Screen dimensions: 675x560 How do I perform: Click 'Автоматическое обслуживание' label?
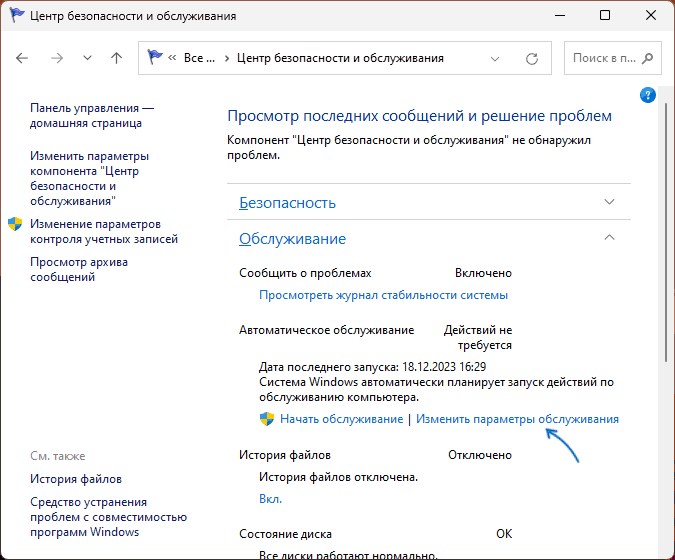[326, 330]
